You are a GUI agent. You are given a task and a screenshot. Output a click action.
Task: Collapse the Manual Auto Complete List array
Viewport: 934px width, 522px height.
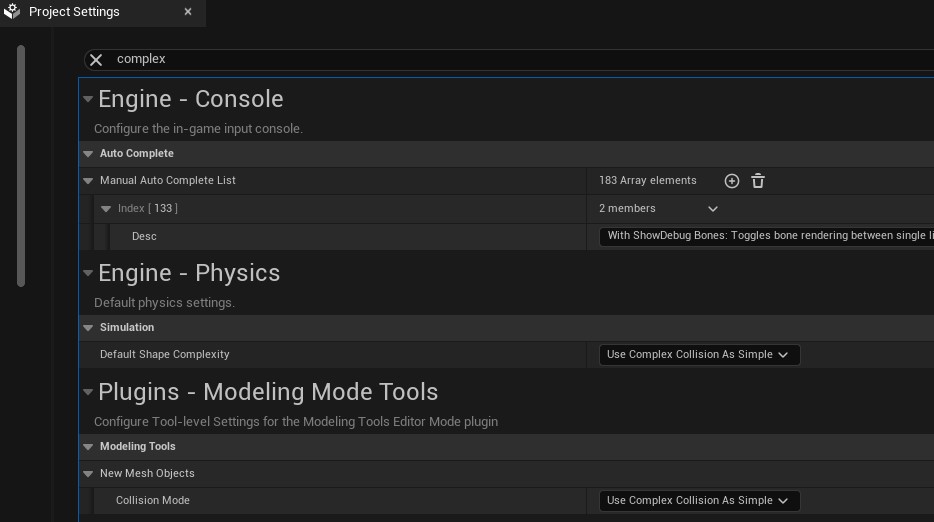pyautogui.click(x=88, y=181)
